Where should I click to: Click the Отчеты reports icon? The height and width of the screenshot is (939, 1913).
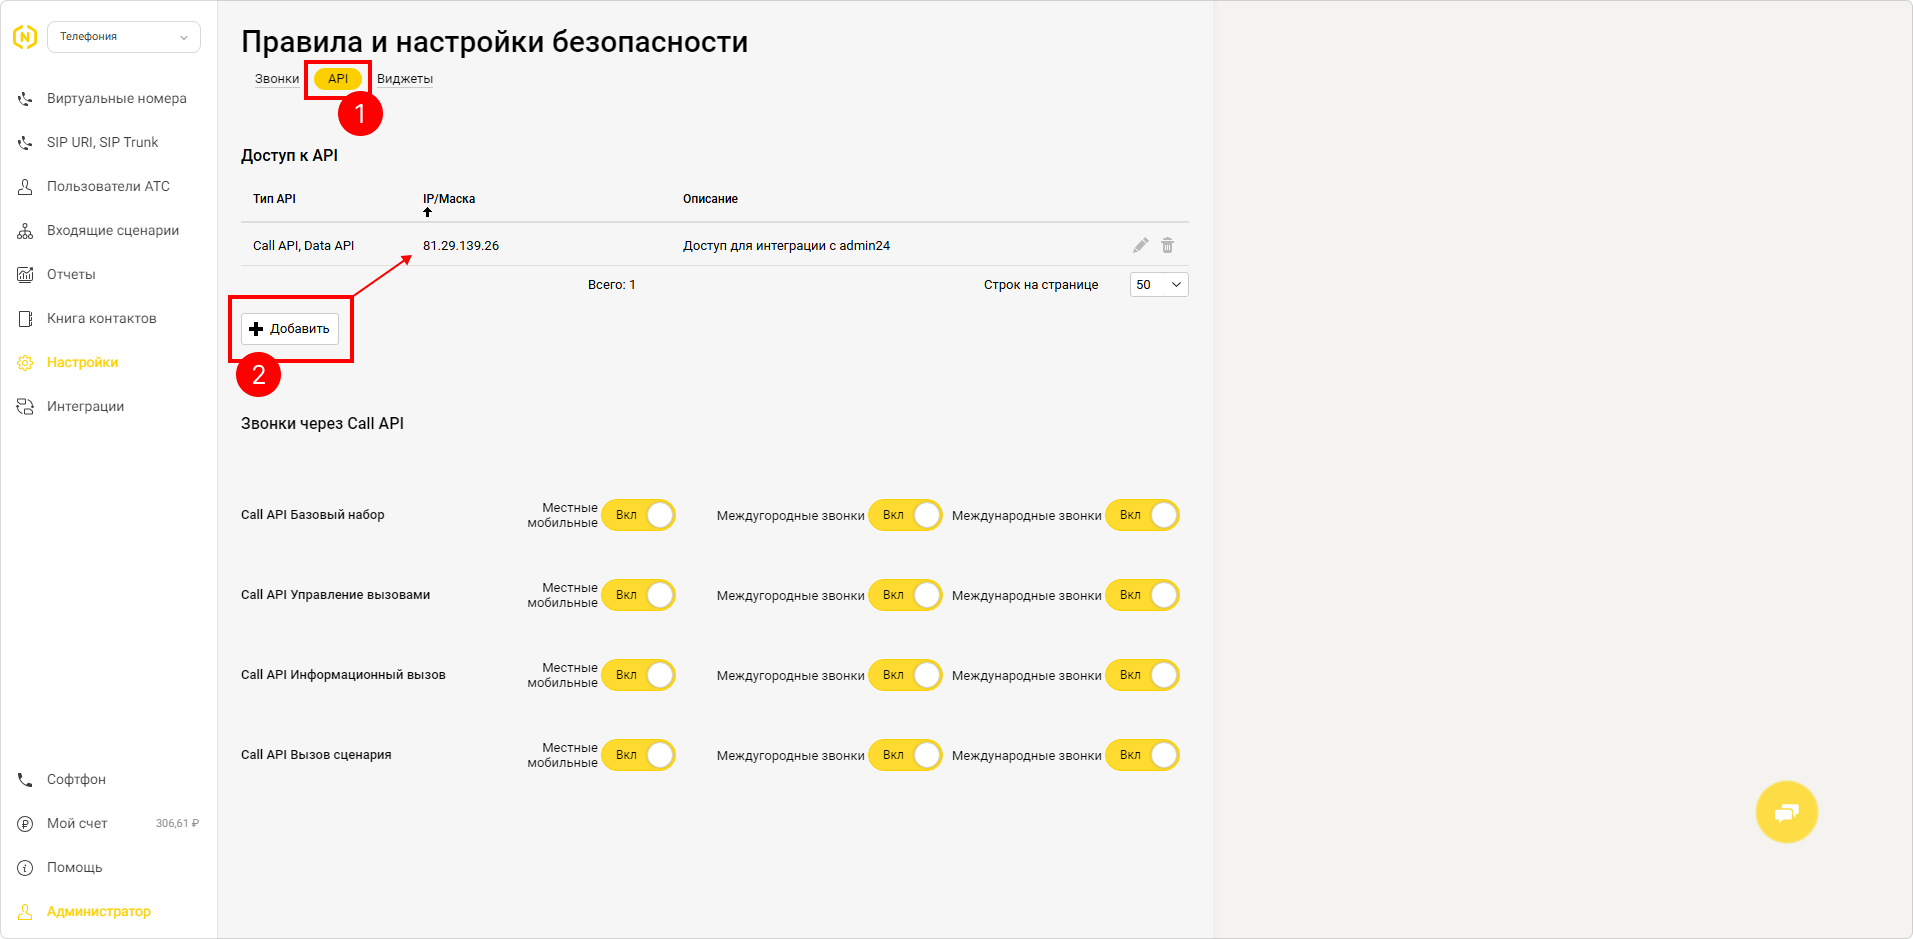[x=25, y=275]
